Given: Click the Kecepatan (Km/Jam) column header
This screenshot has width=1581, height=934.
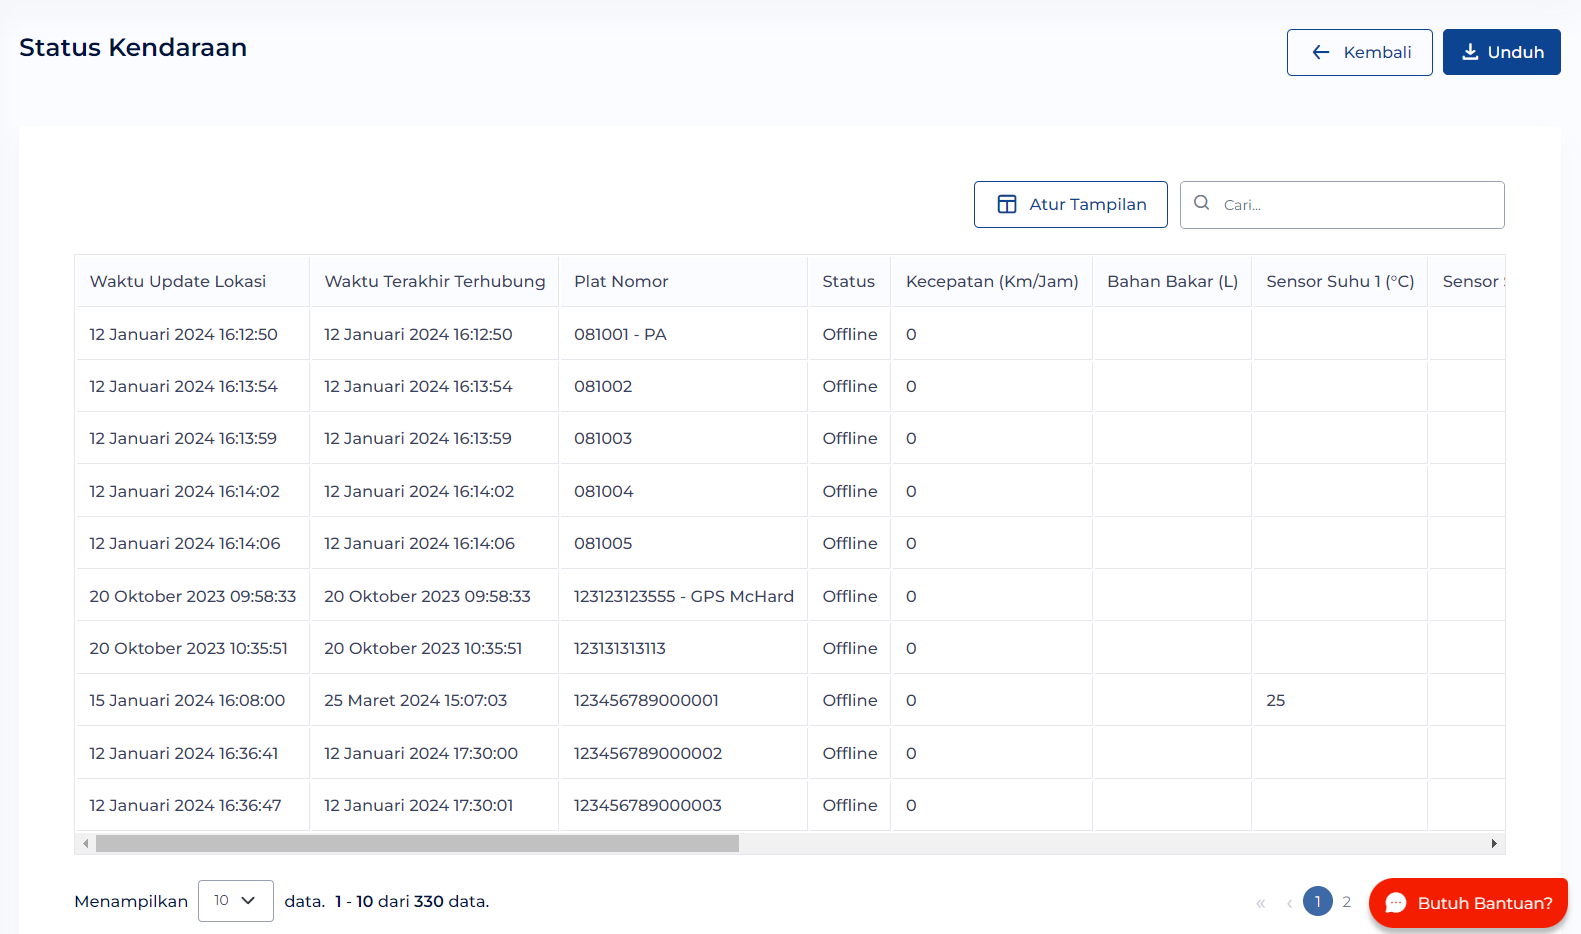Looking at the screenshot, I should point(992,282).
